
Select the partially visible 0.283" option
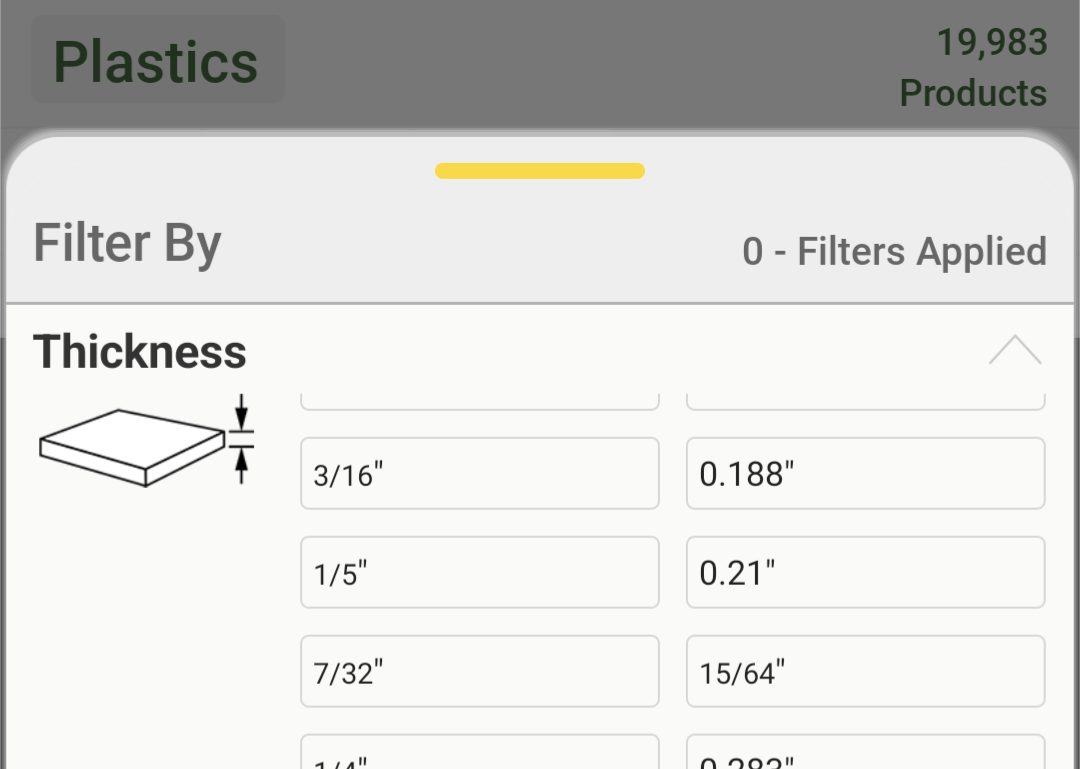[865, 754]
